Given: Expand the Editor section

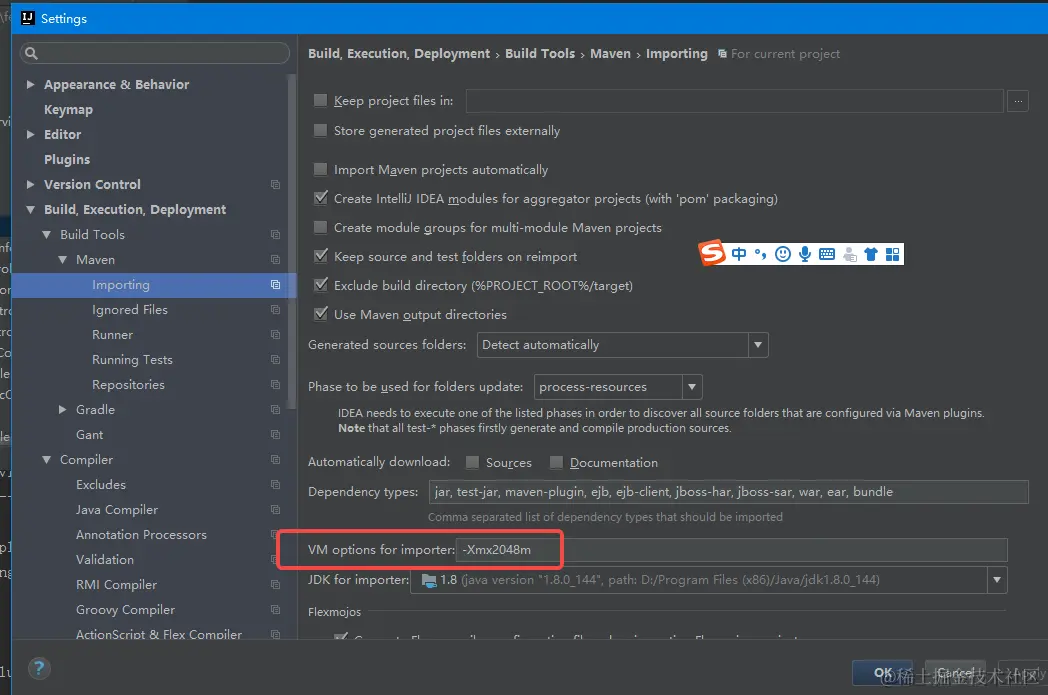Looking at the screenshot, I should pyautogui.click(x=30, y=134).
